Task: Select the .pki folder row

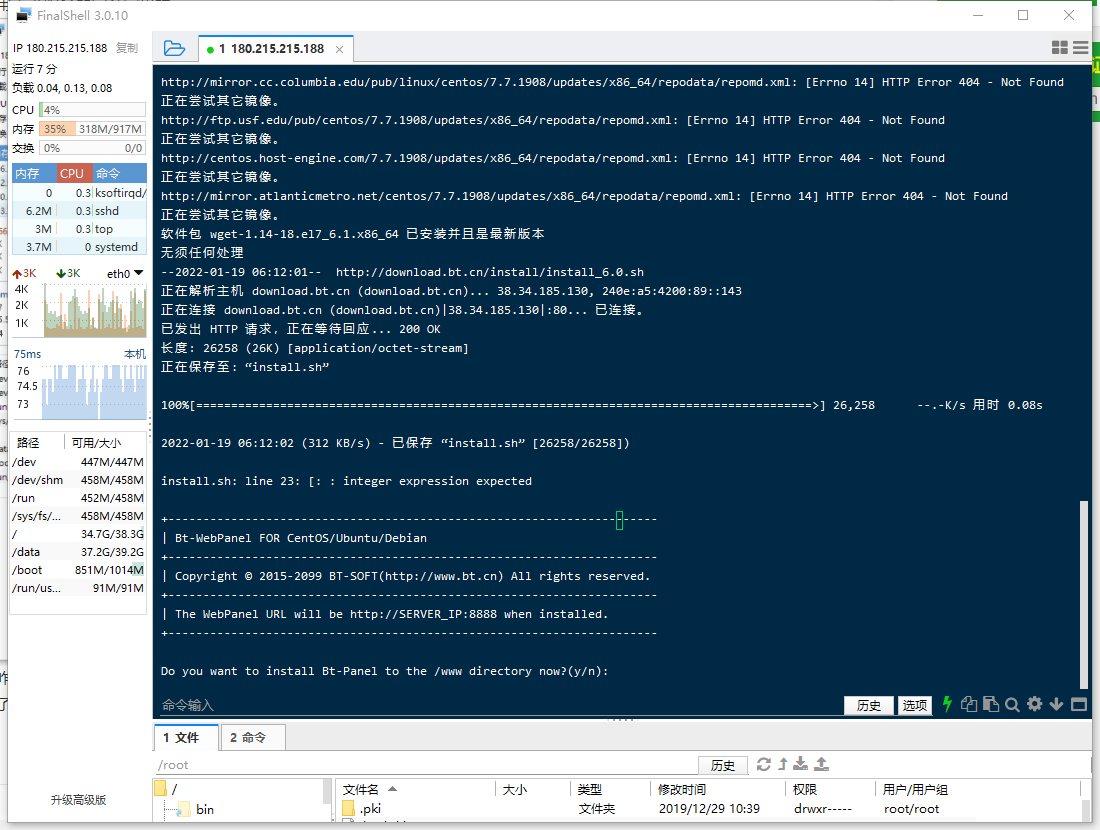Action: [x=709, y=809]
